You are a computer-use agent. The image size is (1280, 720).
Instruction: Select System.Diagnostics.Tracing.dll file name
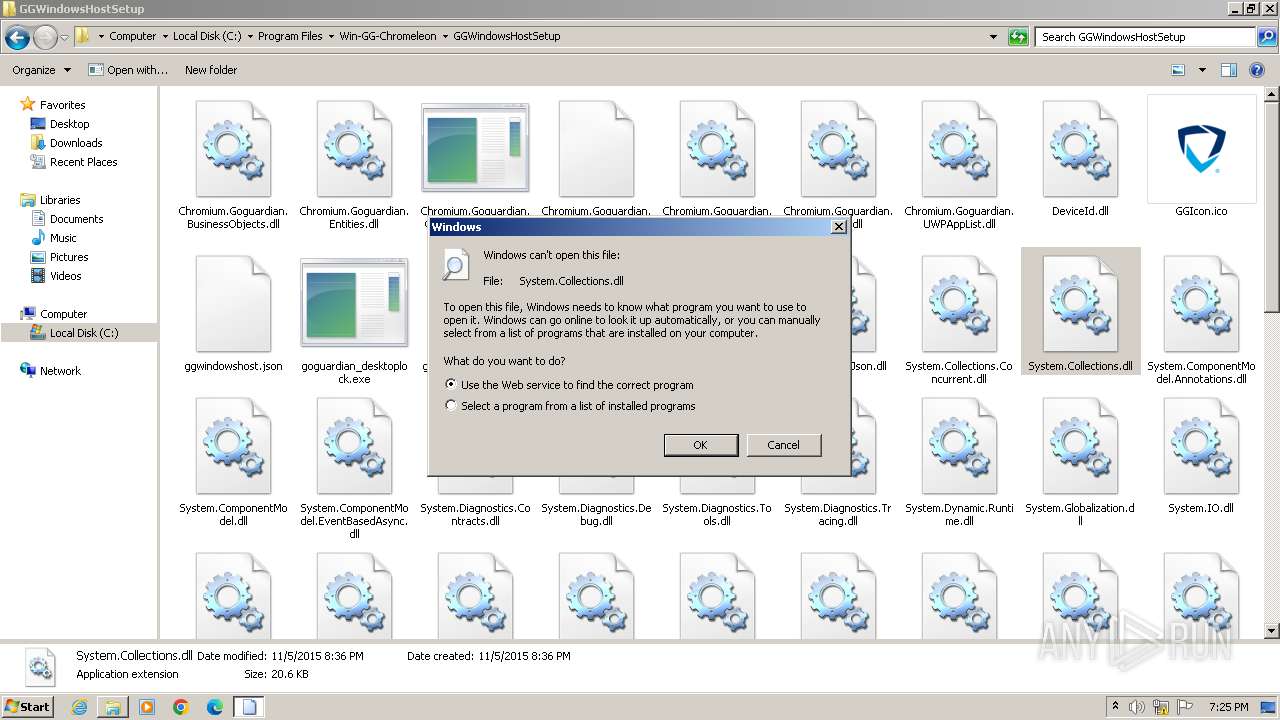point(837,515)
